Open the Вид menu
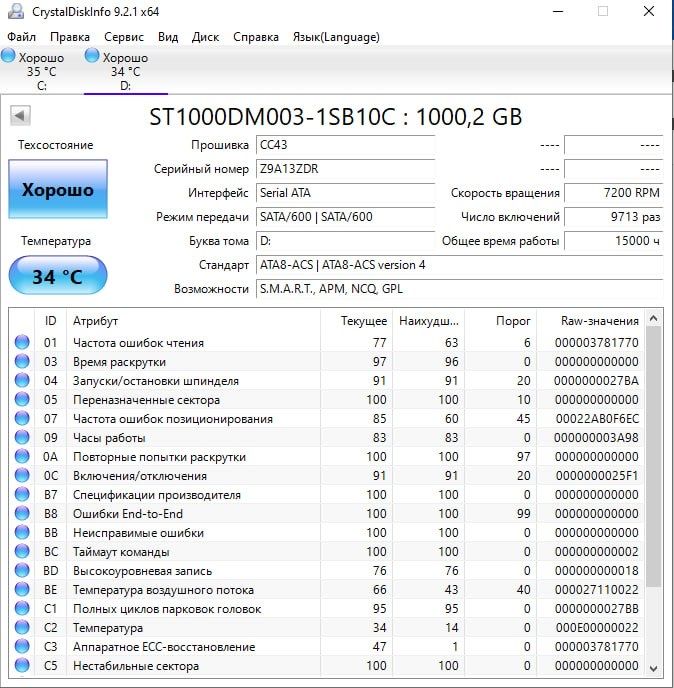This screenshot has width=674, height=688. 168,37
